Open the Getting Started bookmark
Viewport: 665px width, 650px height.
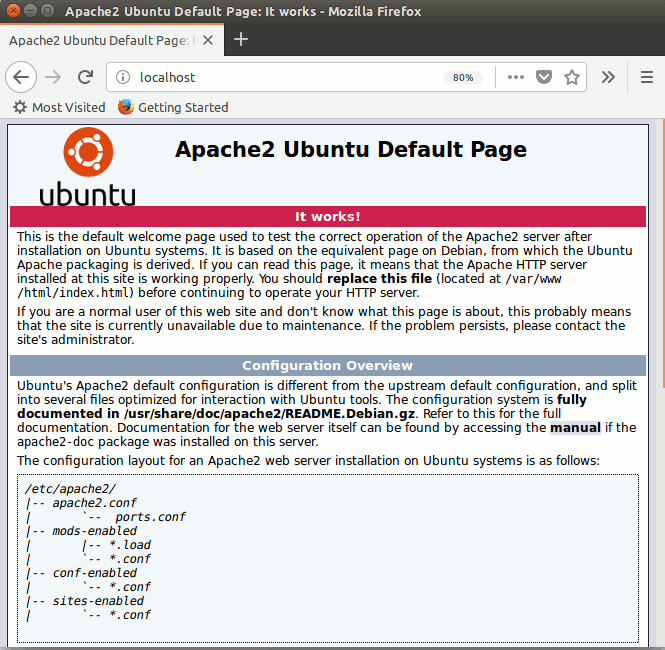click(173, 107)
